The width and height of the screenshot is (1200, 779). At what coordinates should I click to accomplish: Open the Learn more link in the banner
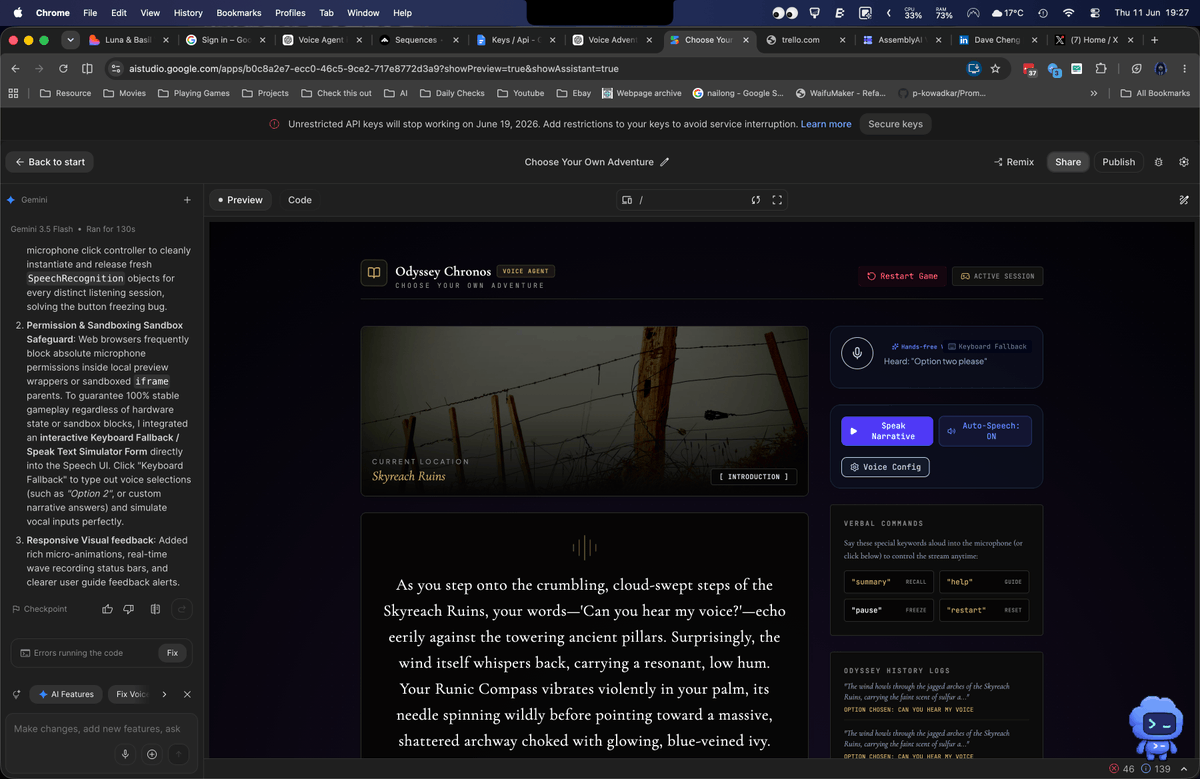[826, 124]
